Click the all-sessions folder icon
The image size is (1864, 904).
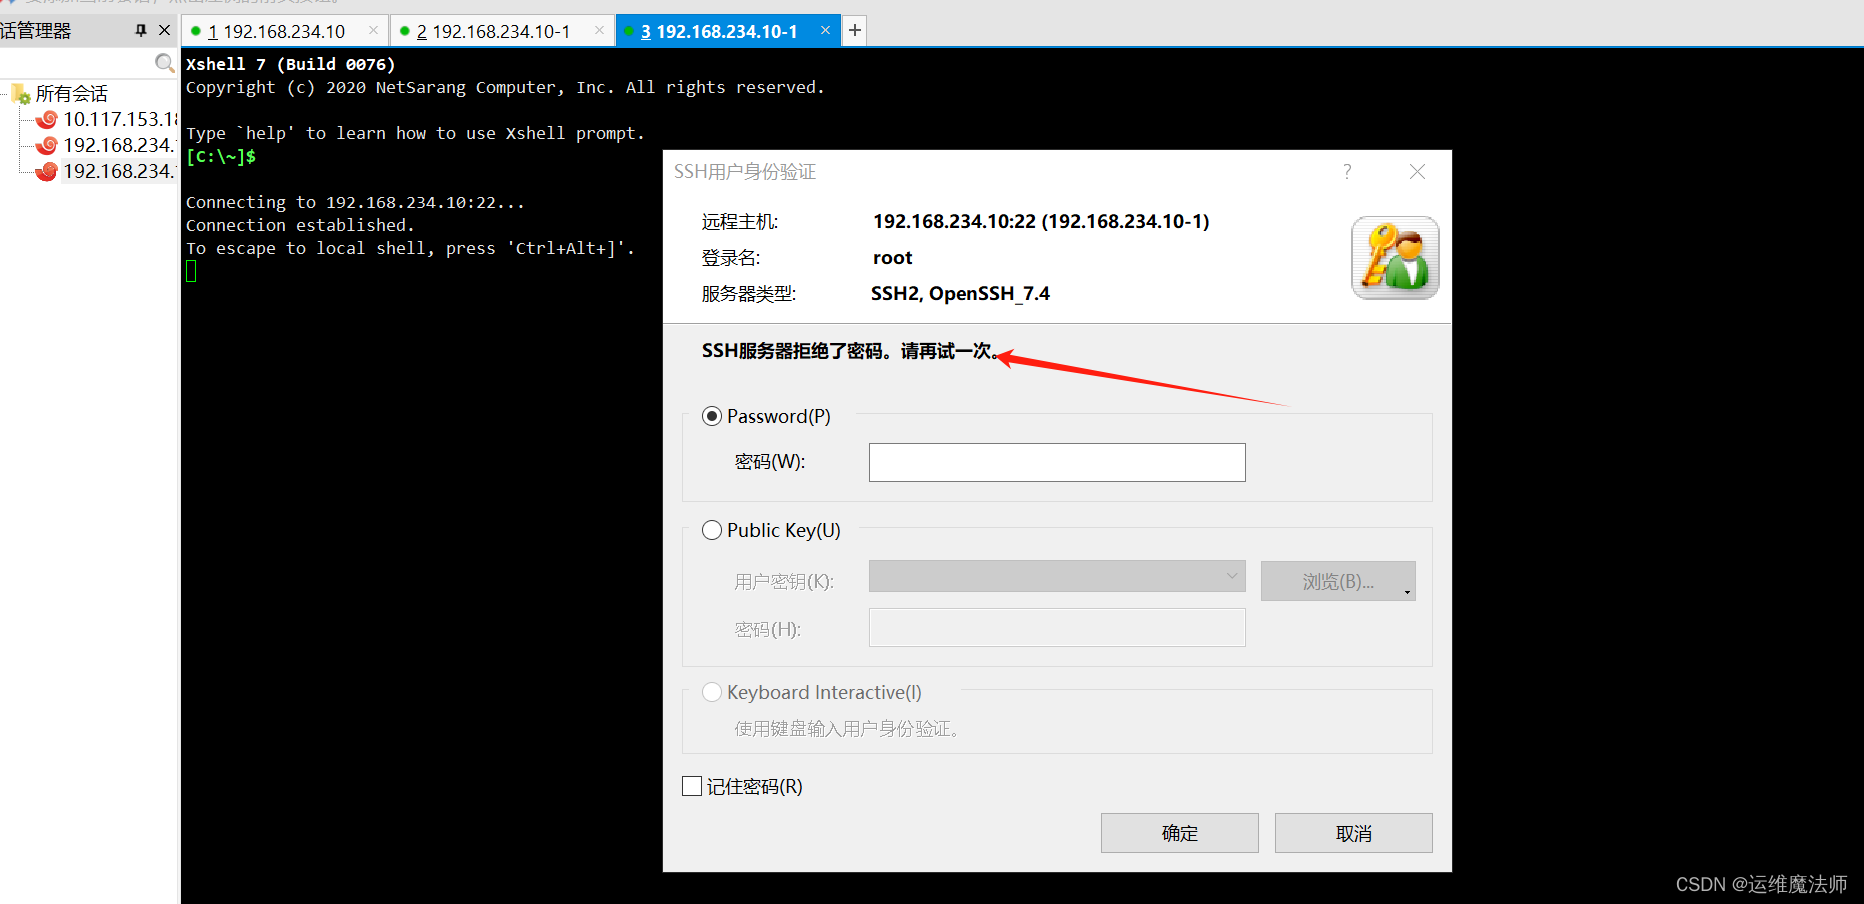point(21,95)
